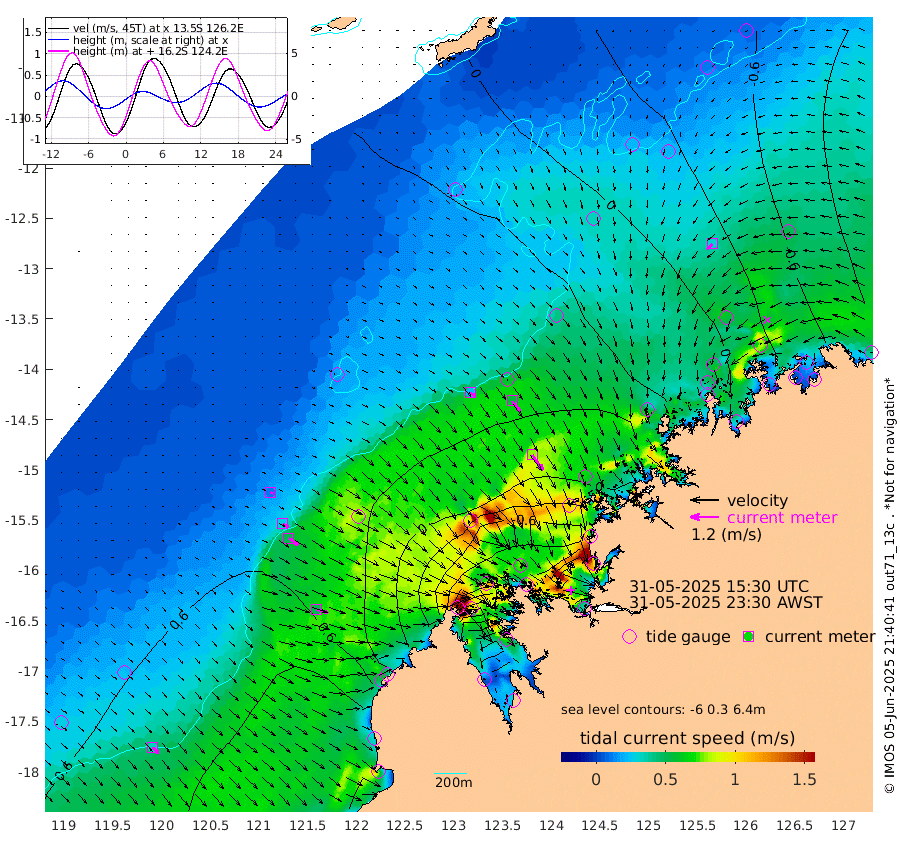This screenshot has height=846, width=900.
Task: Click the tidal current speed colorbar
Action: 688,756
